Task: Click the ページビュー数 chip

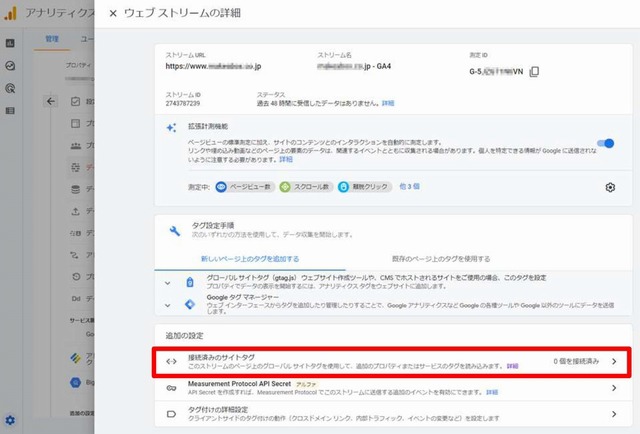Action: (244, 187)
